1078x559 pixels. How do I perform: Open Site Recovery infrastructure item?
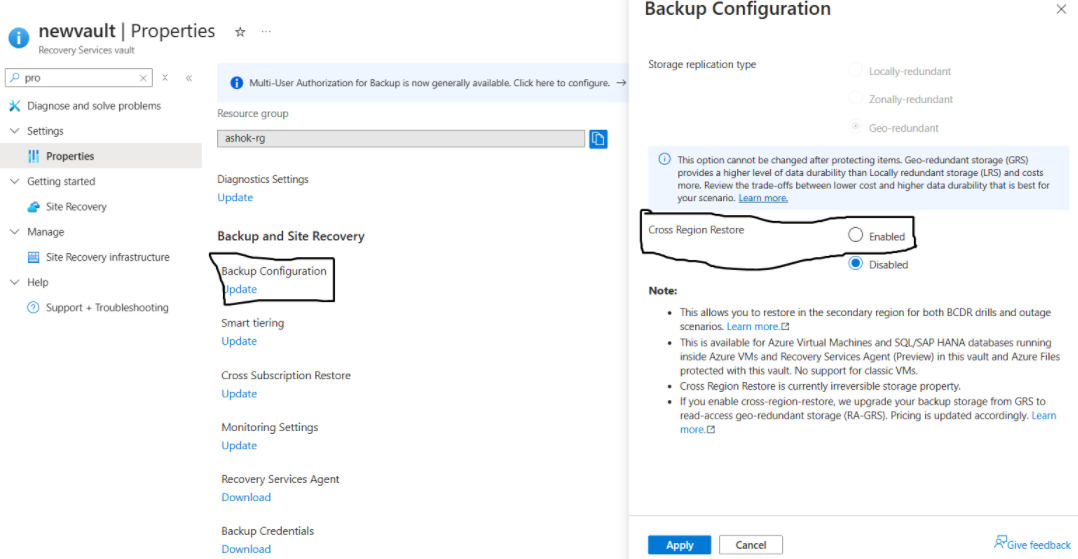(x=107, y=257)
